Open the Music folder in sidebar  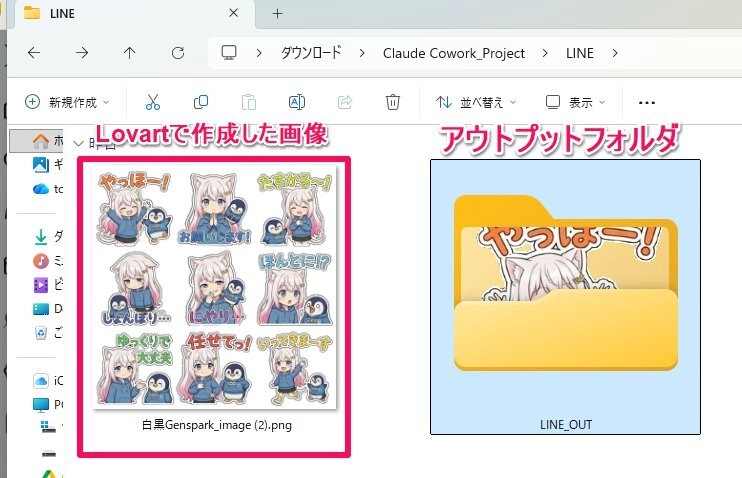tap(47, 260)
